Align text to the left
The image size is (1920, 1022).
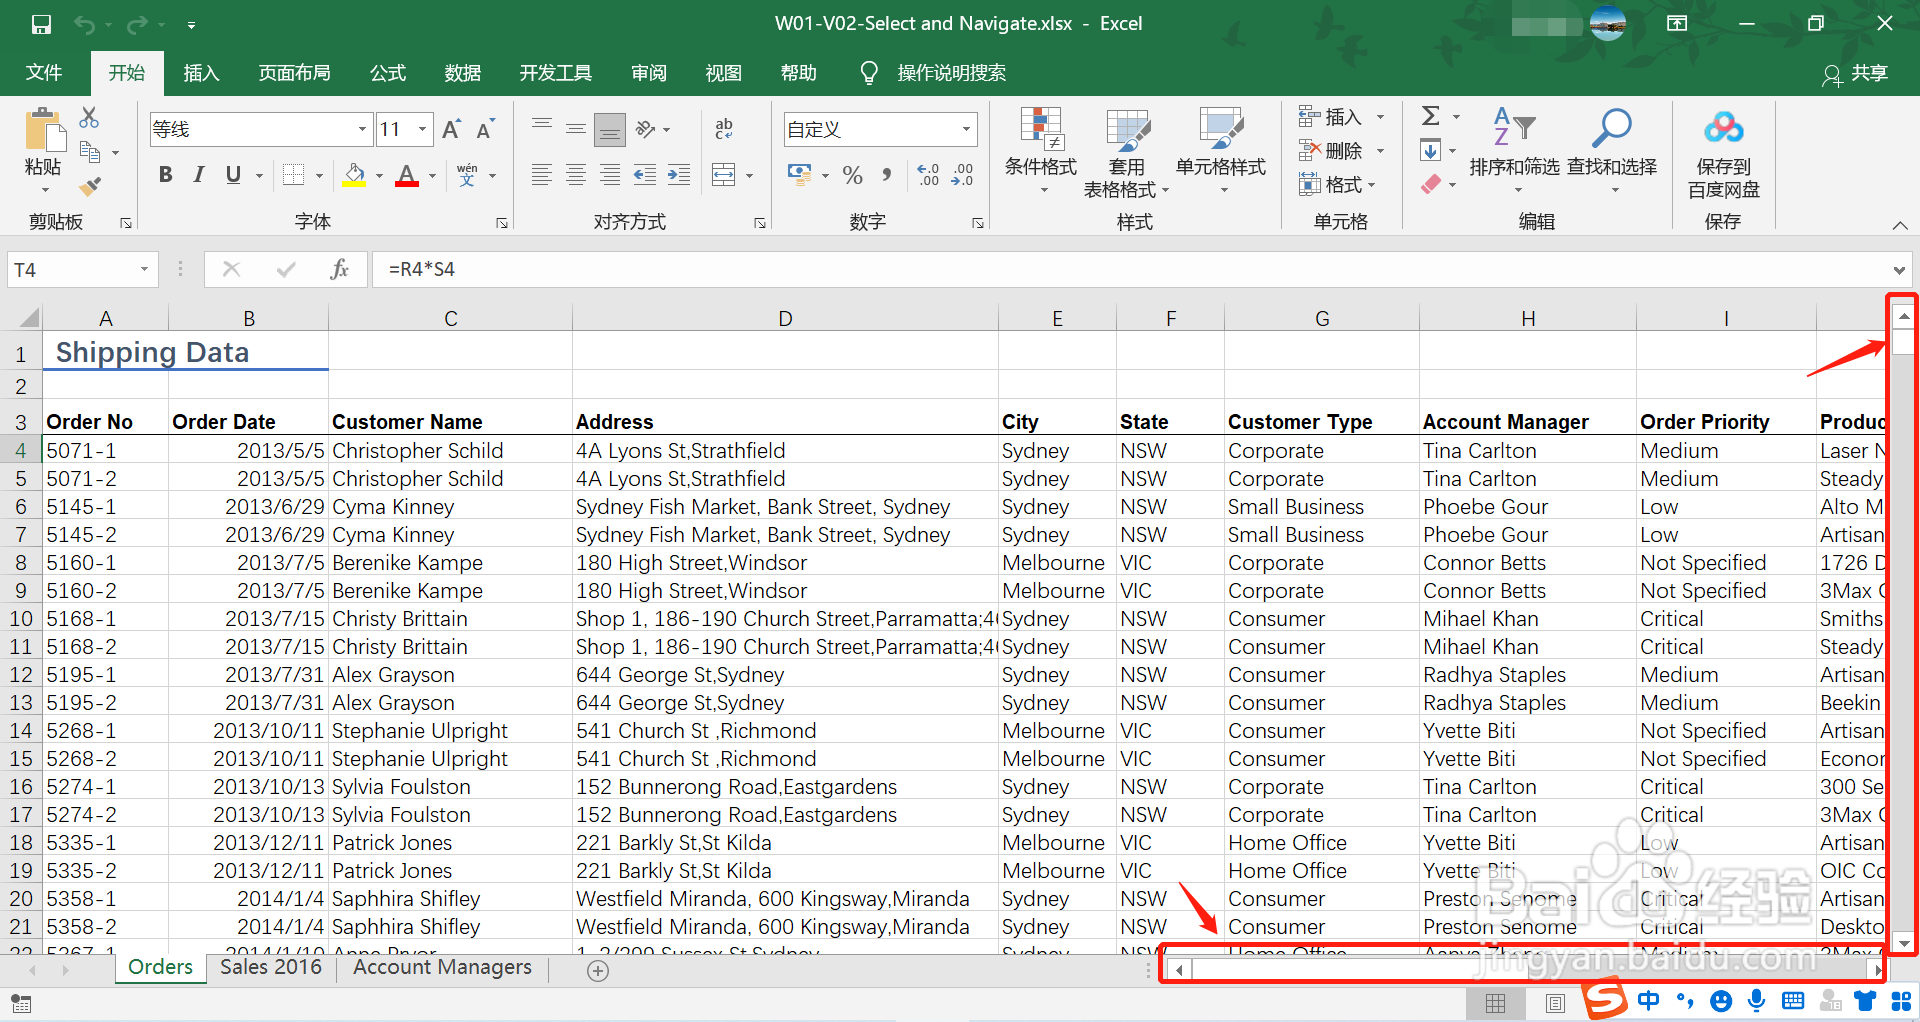542,176
